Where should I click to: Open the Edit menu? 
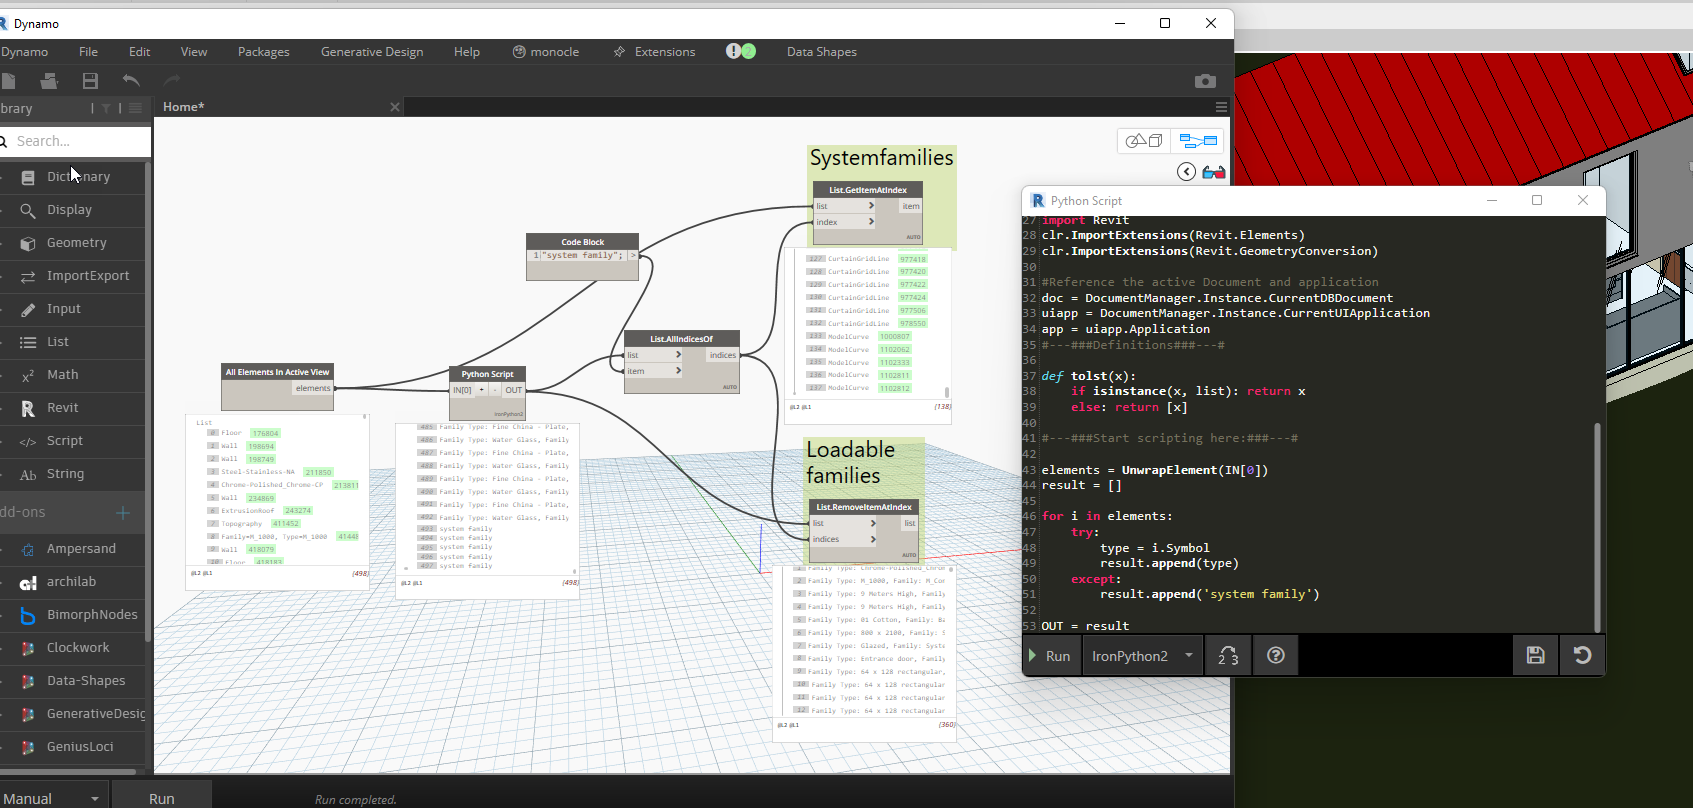[139, 52]
